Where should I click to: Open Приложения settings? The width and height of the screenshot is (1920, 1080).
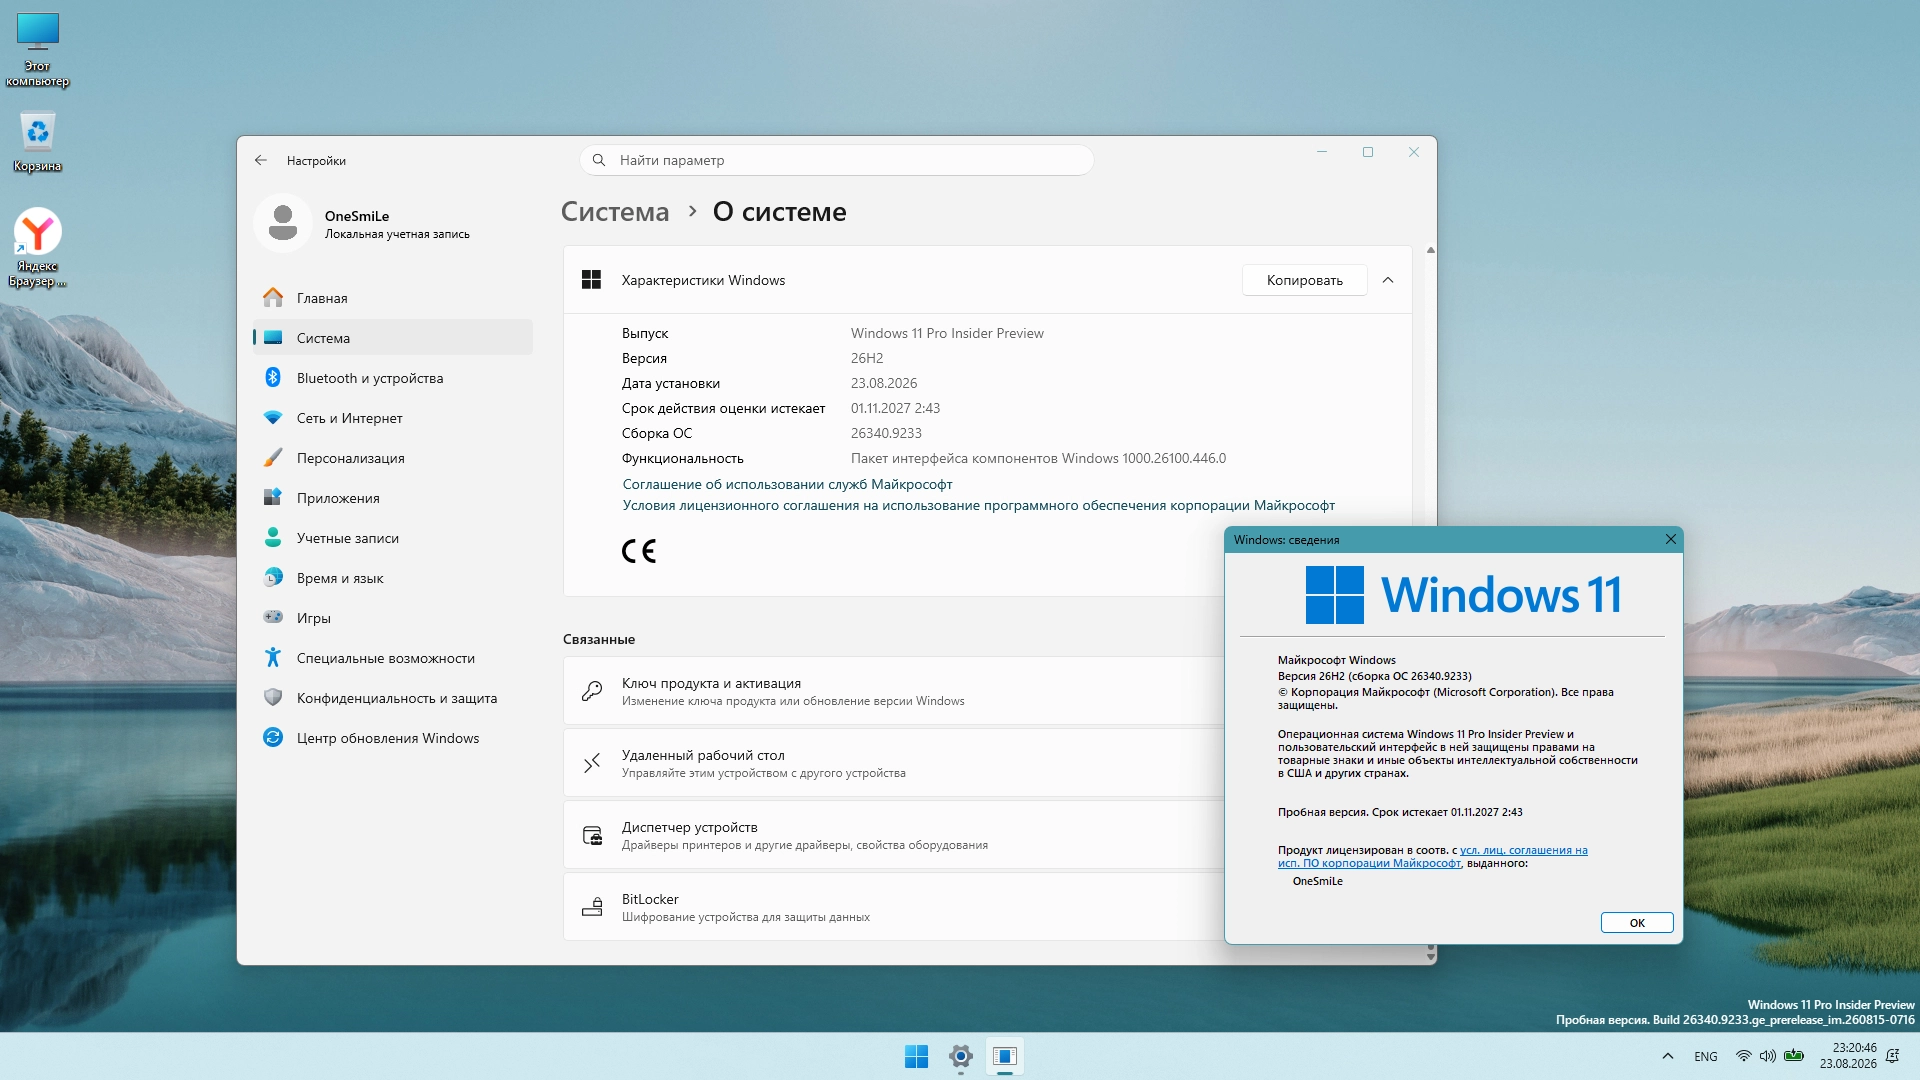pos(393,498)
